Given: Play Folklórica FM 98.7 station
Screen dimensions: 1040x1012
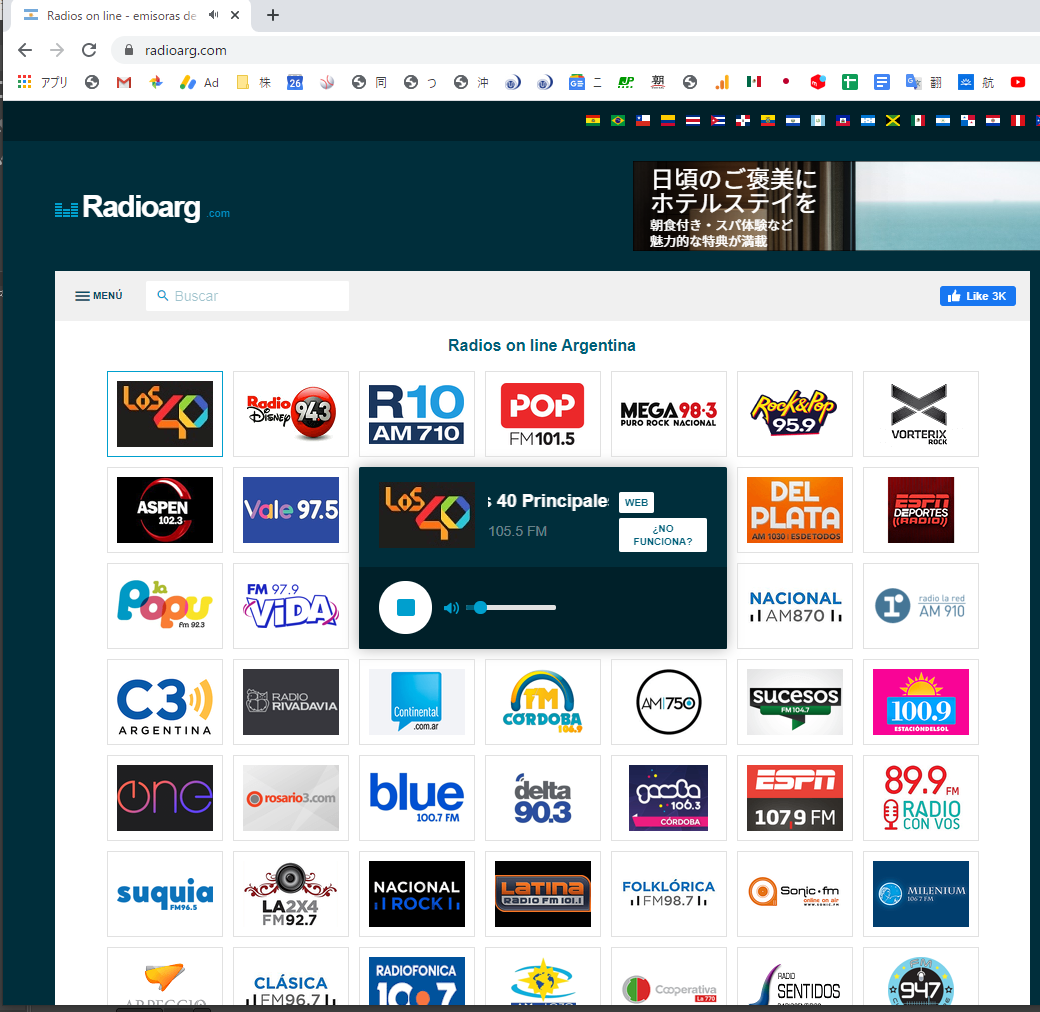Looking at the screenshot, I should 669,894.
